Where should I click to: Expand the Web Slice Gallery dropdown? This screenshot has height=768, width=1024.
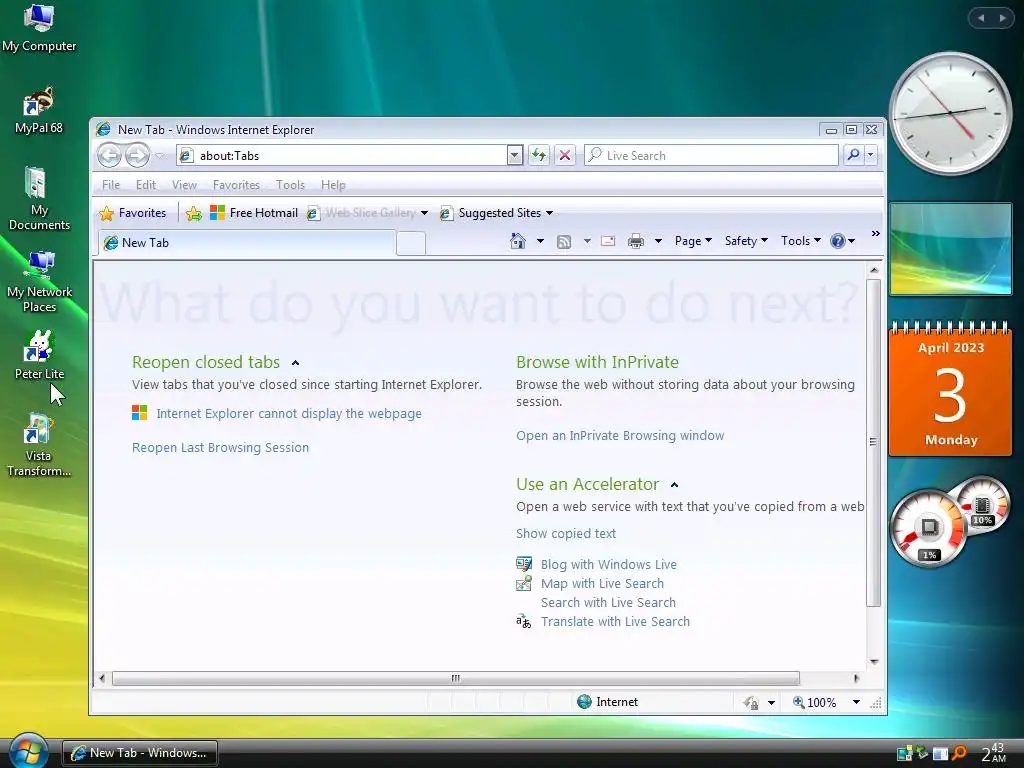[x=424, y=213]
